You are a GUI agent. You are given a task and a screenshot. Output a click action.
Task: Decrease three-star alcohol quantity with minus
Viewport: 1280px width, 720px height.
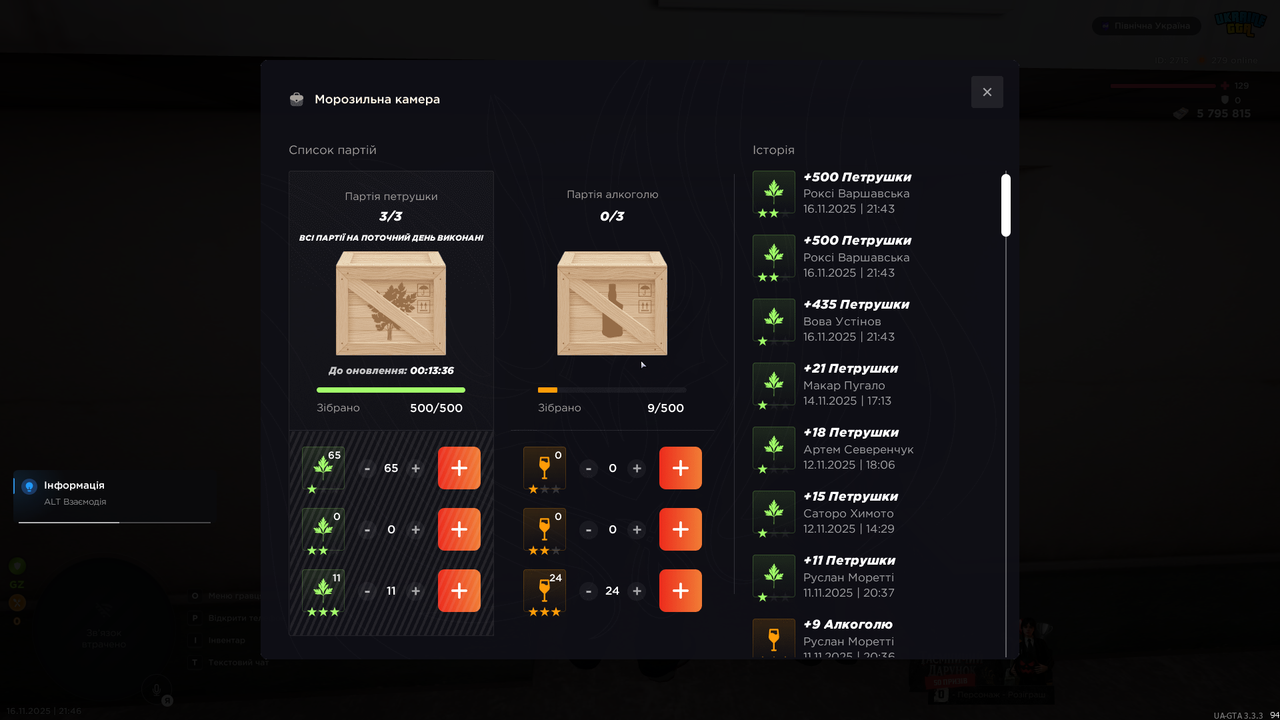(588, 591)
